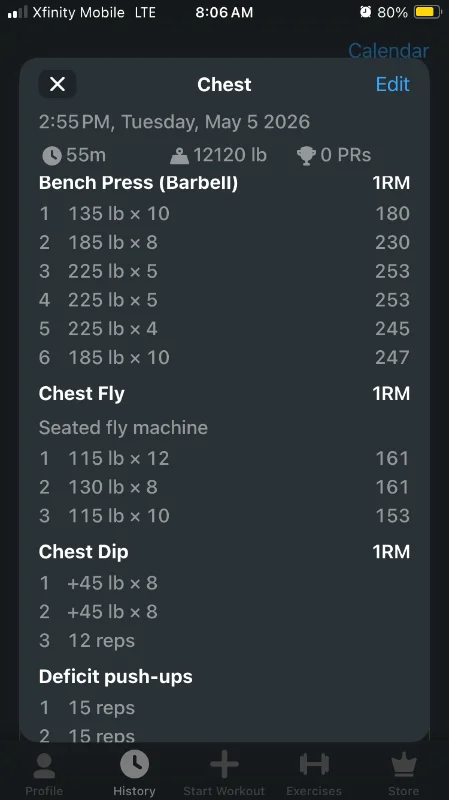The height and width of the screenshot is (800, 449).
Task: Open the Chest Fly exercise heading
Action: coord(82,393)
